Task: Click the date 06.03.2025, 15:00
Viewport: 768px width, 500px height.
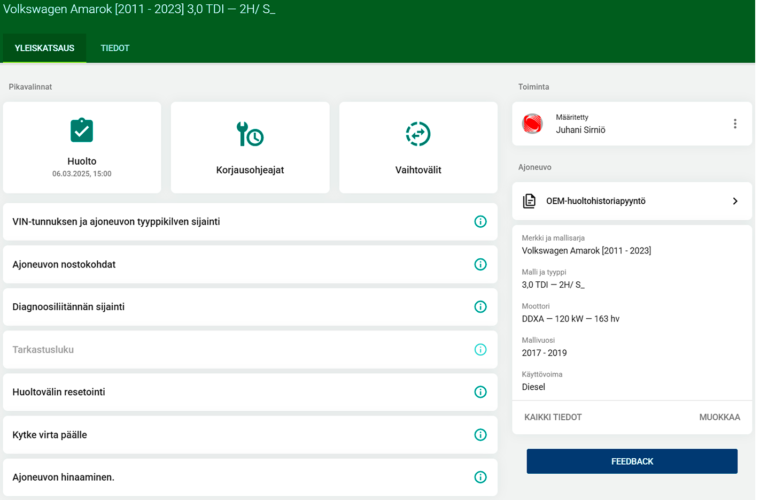Action: coord(82,174)
